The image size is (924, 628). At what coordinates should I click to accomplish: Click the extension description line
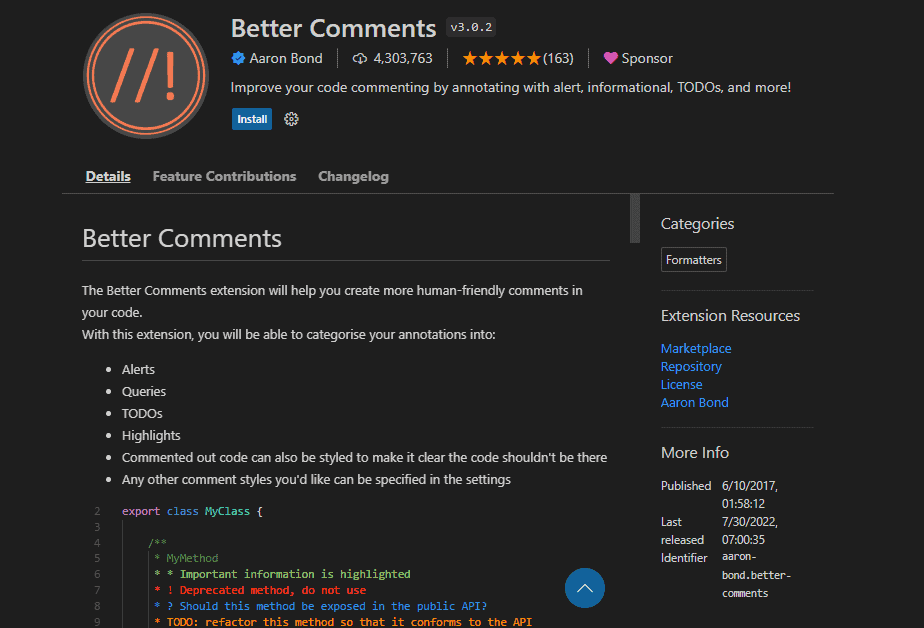tap(511, 87)
